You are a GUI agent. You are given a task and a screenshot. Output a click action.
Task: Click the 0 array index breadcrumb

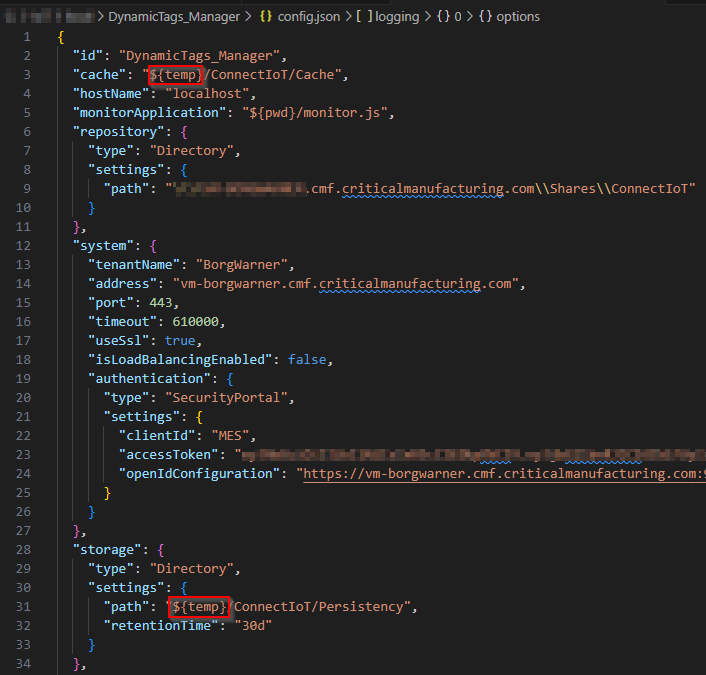tap(457, 17)
